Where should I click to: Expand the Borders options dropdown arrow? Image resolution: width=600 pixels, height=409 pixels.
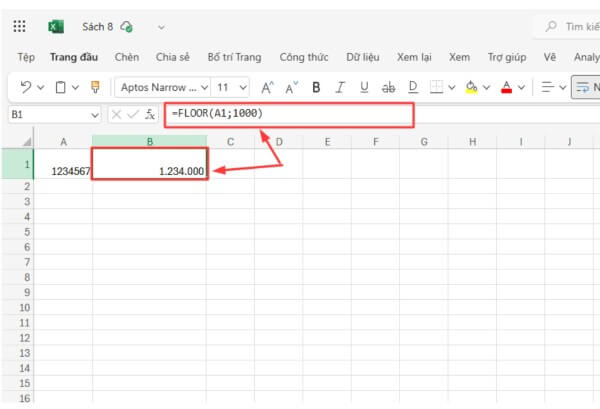[452, 88]
